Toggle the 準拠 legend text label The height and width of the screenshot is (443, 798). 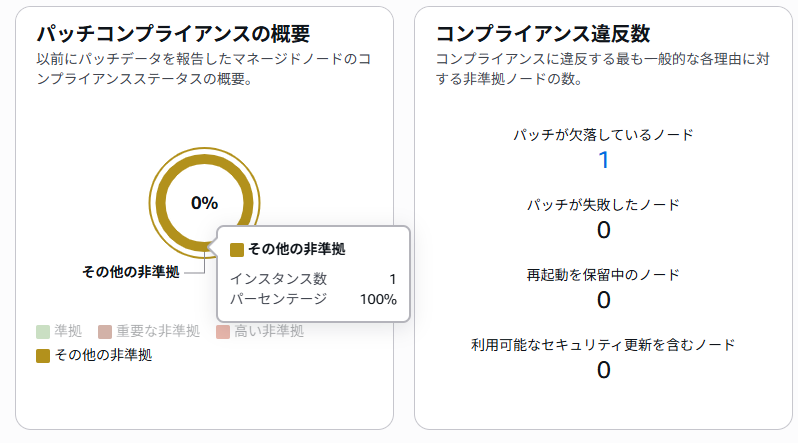tap(68, 331)
